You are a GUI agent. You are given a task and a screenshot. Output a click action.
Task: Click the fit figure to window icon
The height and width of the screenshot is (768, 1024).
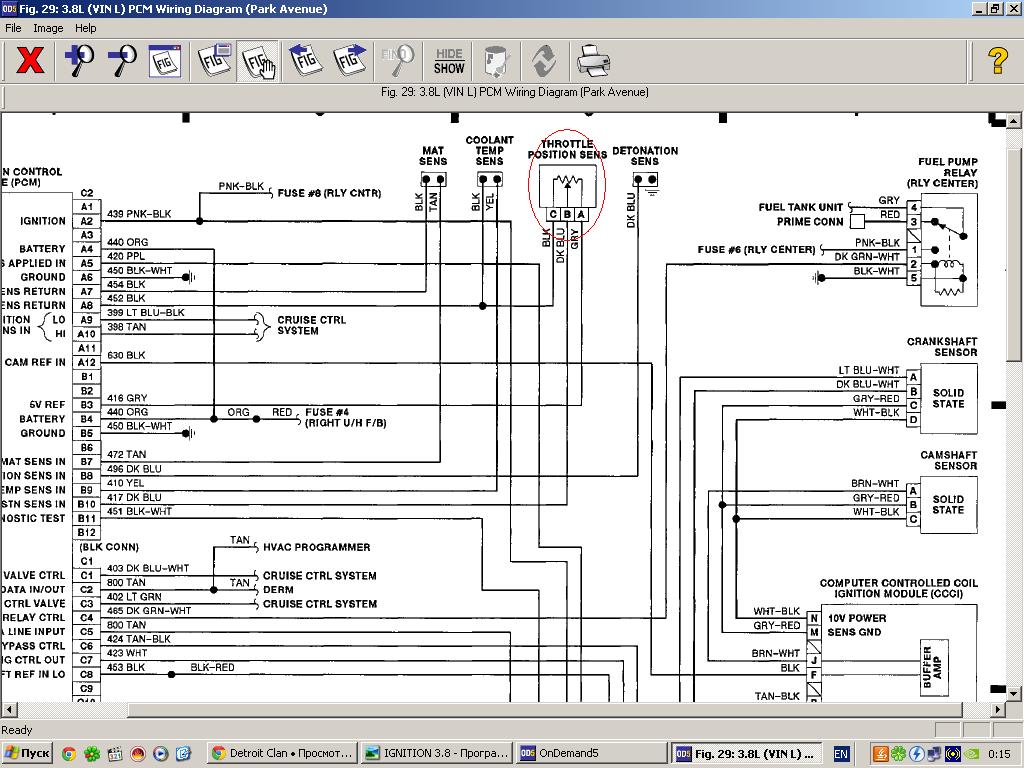pyautogui.click(x=165, y=61)
